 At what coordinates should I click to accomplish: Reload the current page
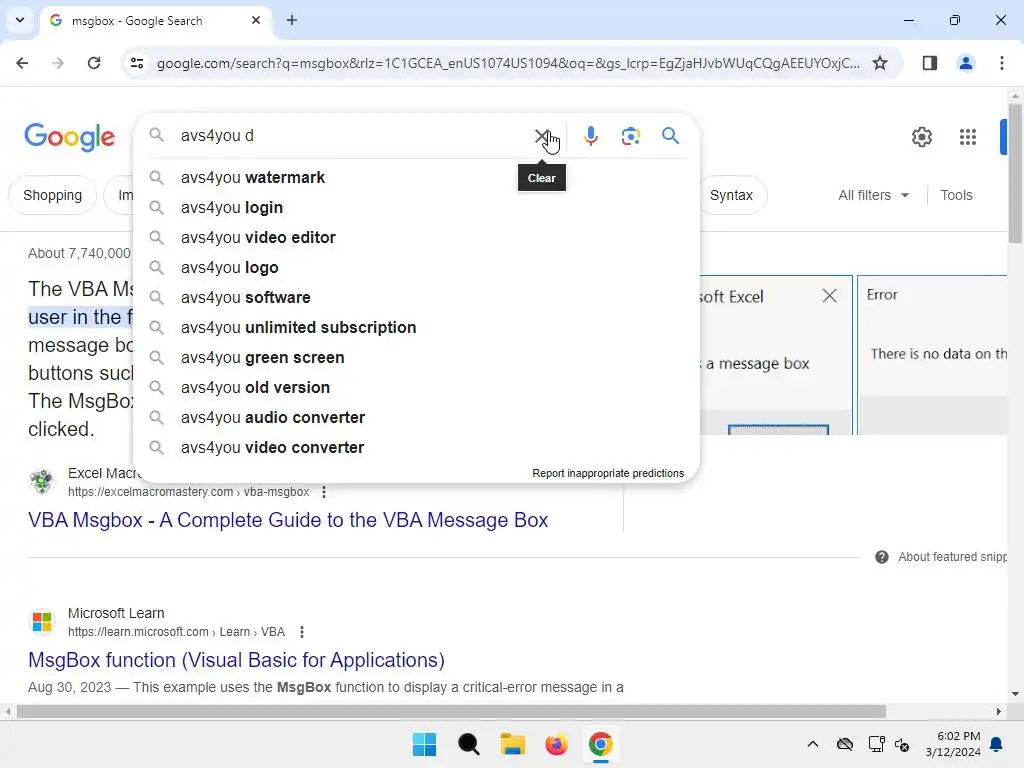(94, 63)
